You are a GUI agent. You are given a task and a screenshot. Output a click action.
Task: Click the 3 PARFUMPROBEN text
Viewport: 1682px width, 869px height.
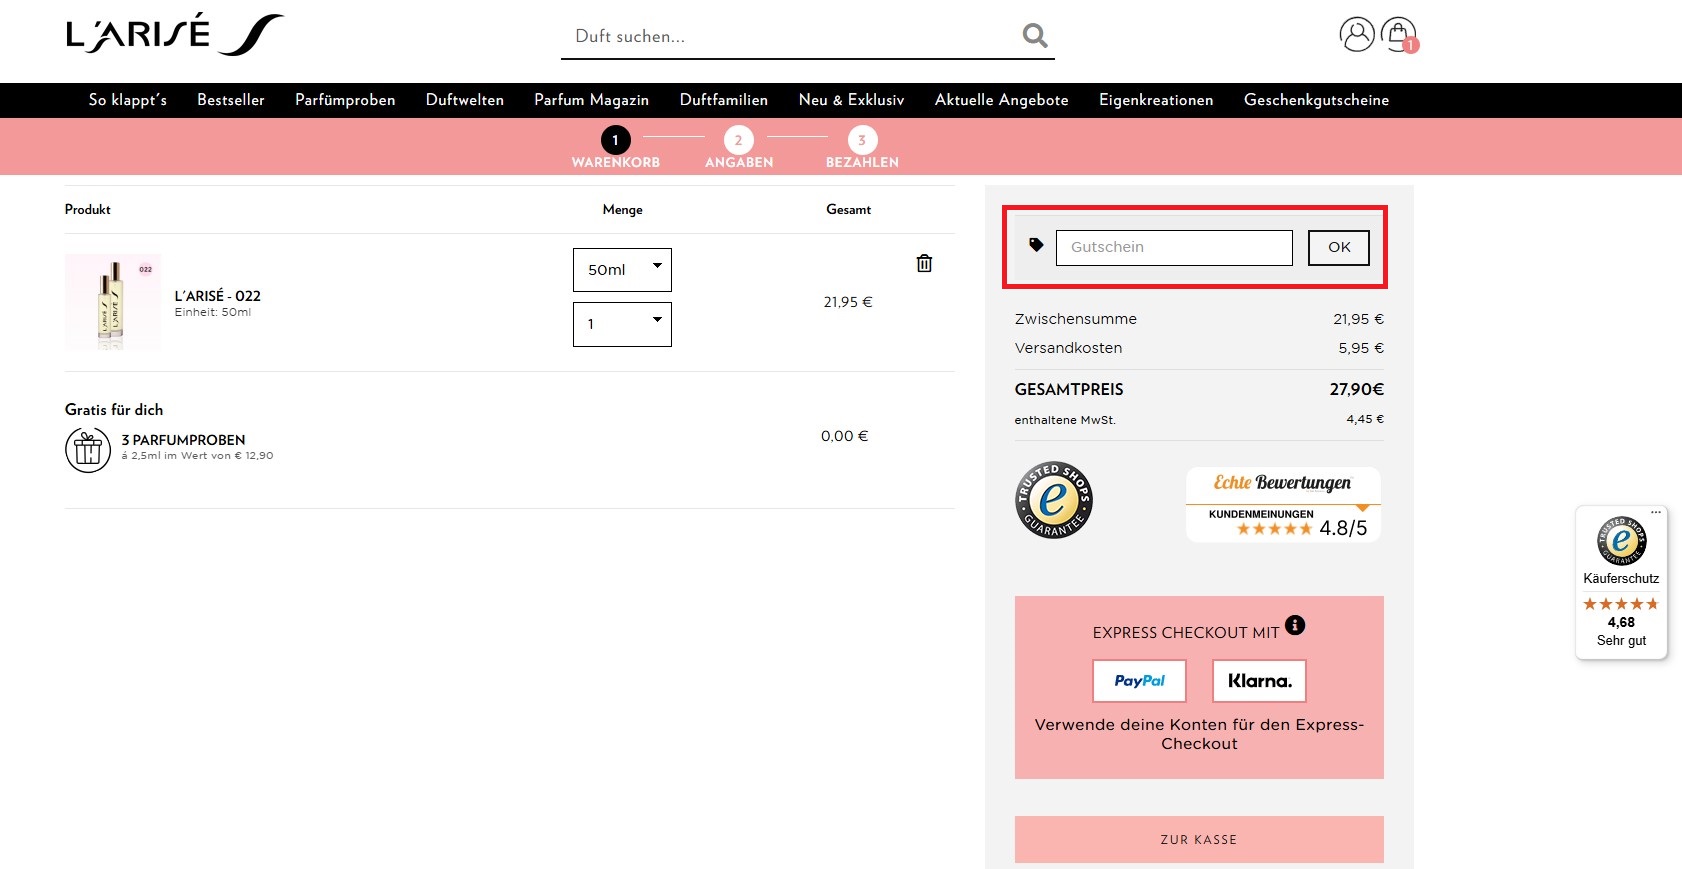tap(183, 440)
